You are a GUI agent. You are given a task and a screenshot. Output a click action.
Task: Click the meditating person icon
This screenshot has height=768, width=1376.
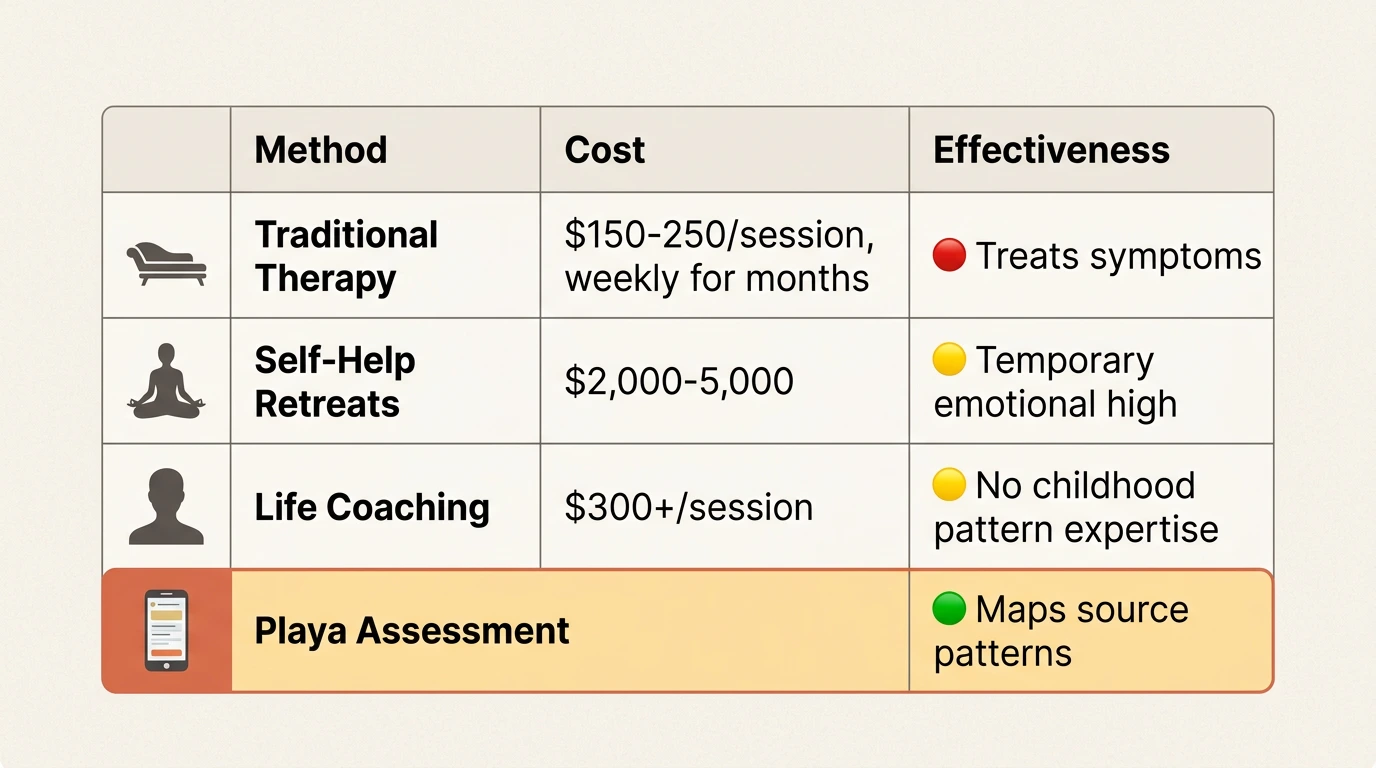tap(166, 380)
